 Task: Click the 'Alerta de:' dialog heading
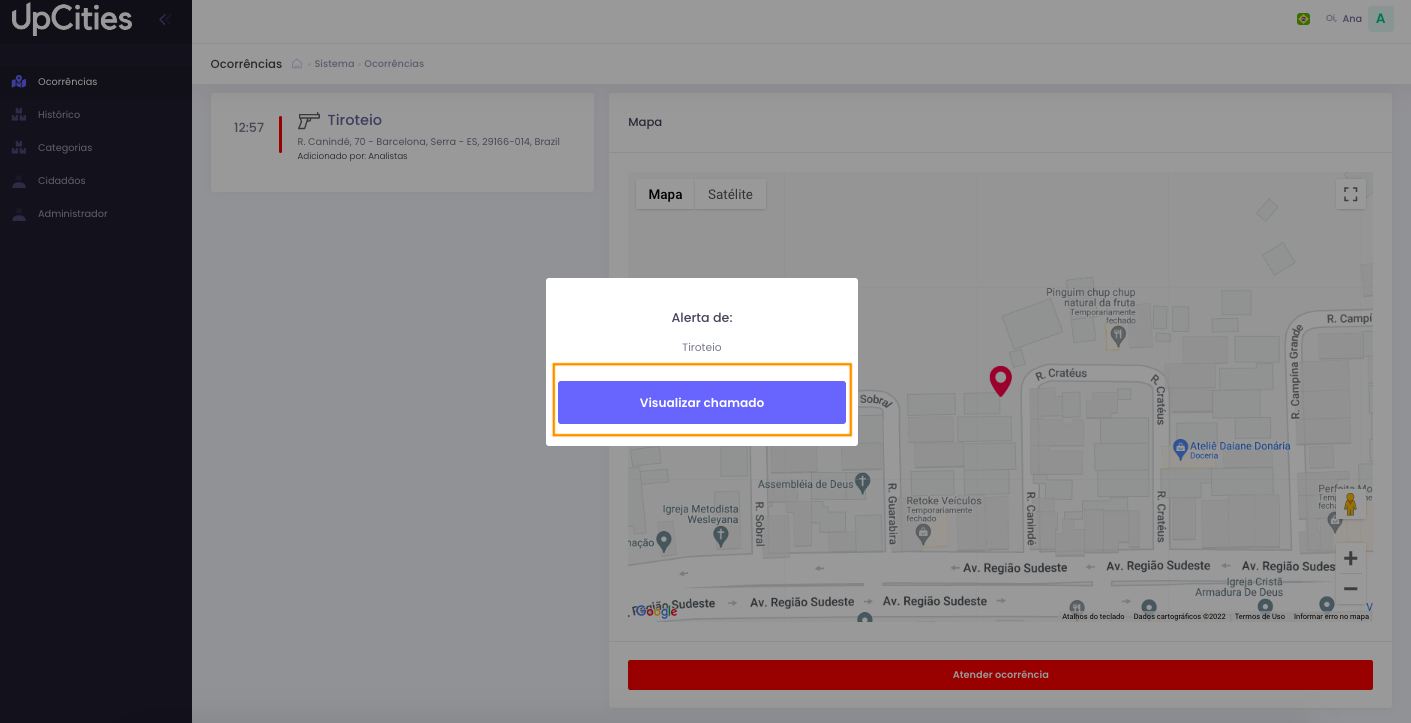pos(702,318)
